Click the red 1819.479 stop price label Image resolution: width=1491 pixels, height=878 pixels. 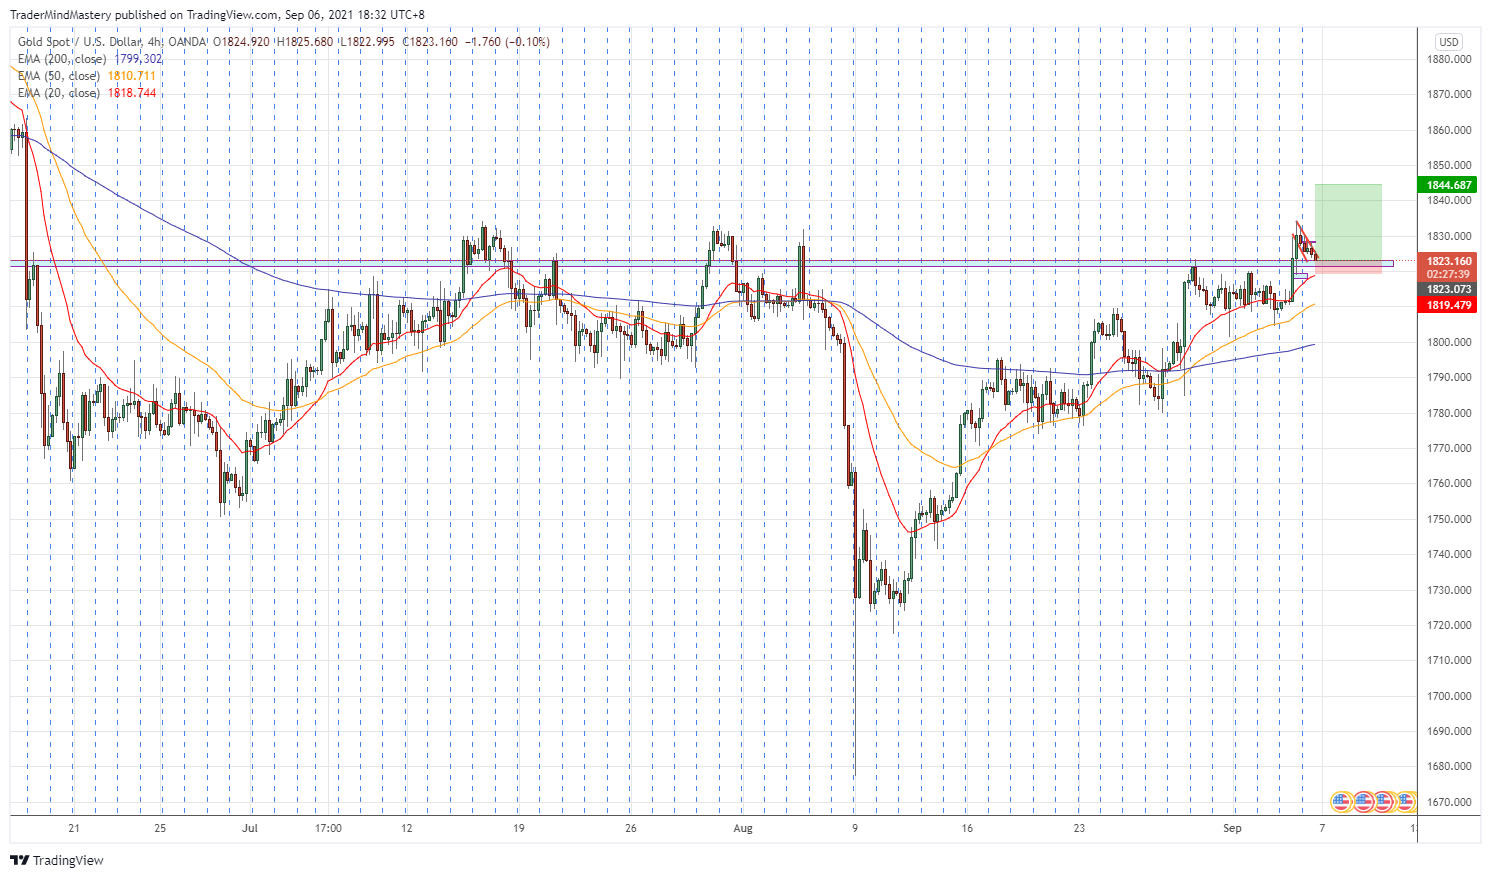point(1447,305)
